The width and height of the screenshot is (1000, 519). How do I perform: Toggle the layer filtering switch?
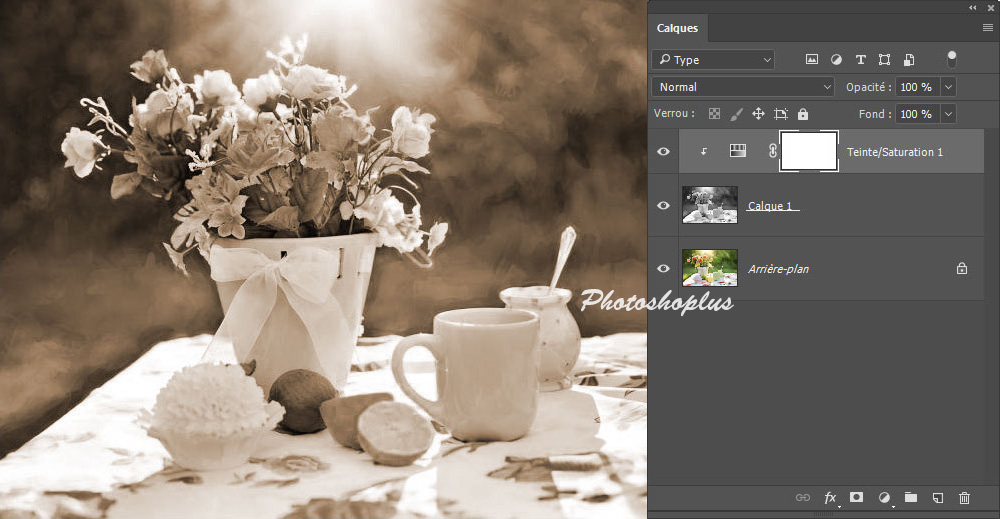point(951,59)
